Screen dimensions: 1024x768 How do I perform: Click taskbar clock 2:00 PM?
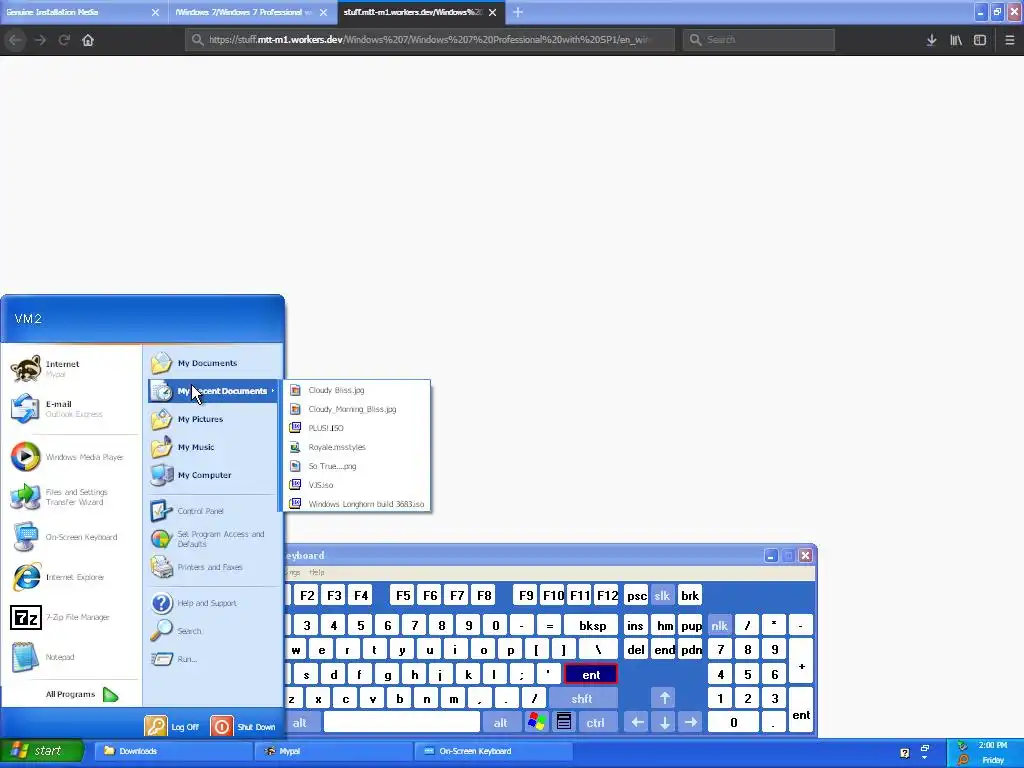click(992, 745)
